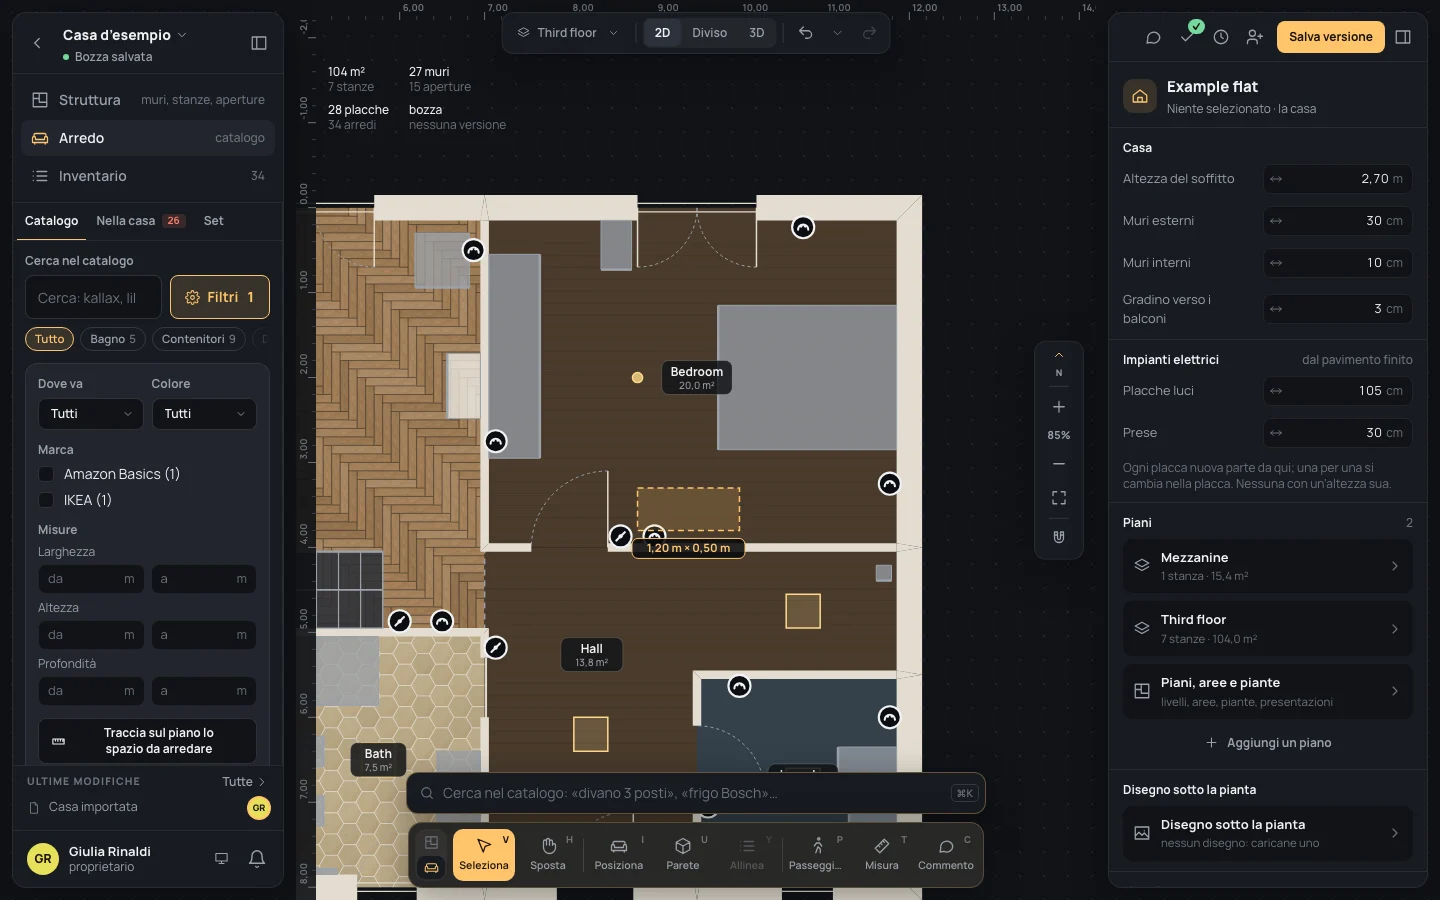1440x900 pixels.
Task: Click the add collaborator icon
Action: [1255, 37]
